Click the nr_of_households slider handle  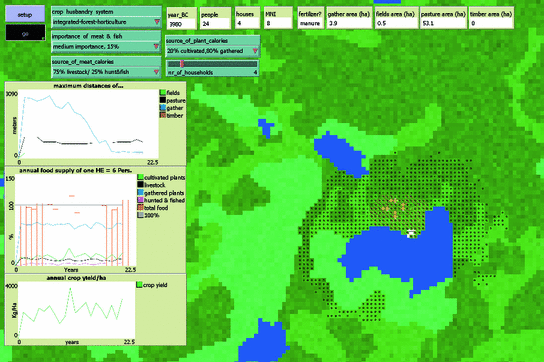pos(182,64)
